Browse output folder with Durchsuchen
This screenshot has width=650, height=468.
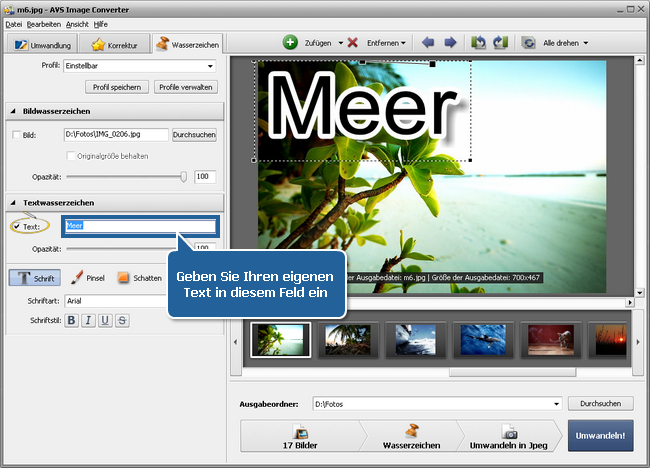(601, 403)
